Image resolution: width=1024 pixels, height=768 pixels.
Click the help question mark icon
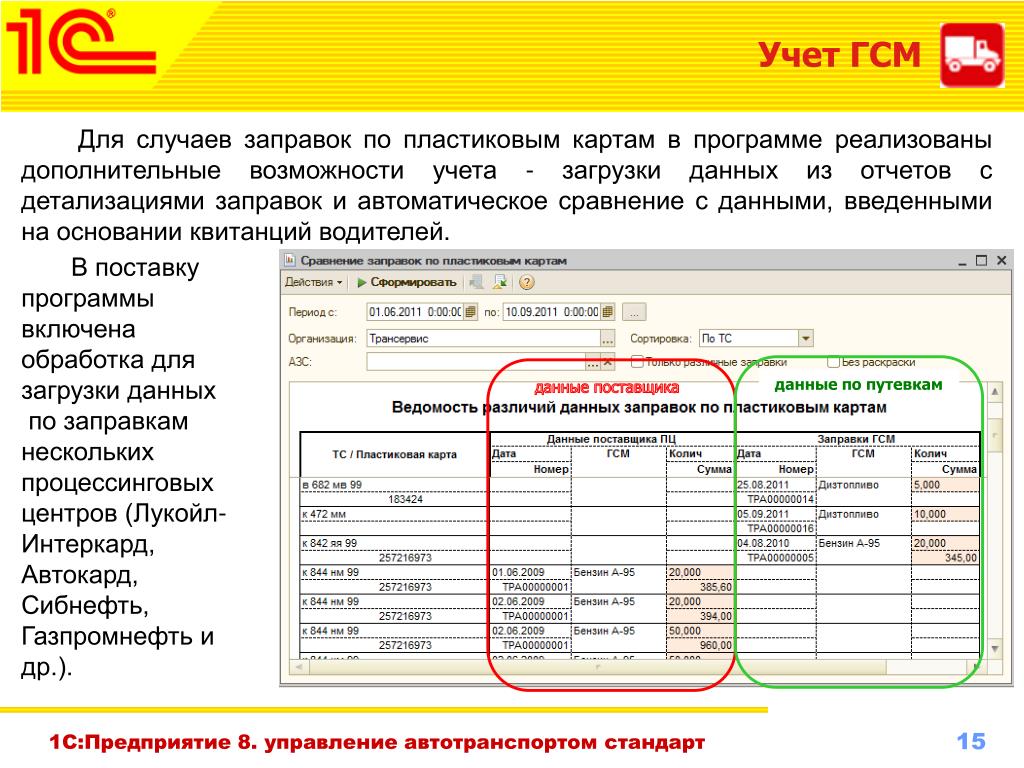pos(526,282)
